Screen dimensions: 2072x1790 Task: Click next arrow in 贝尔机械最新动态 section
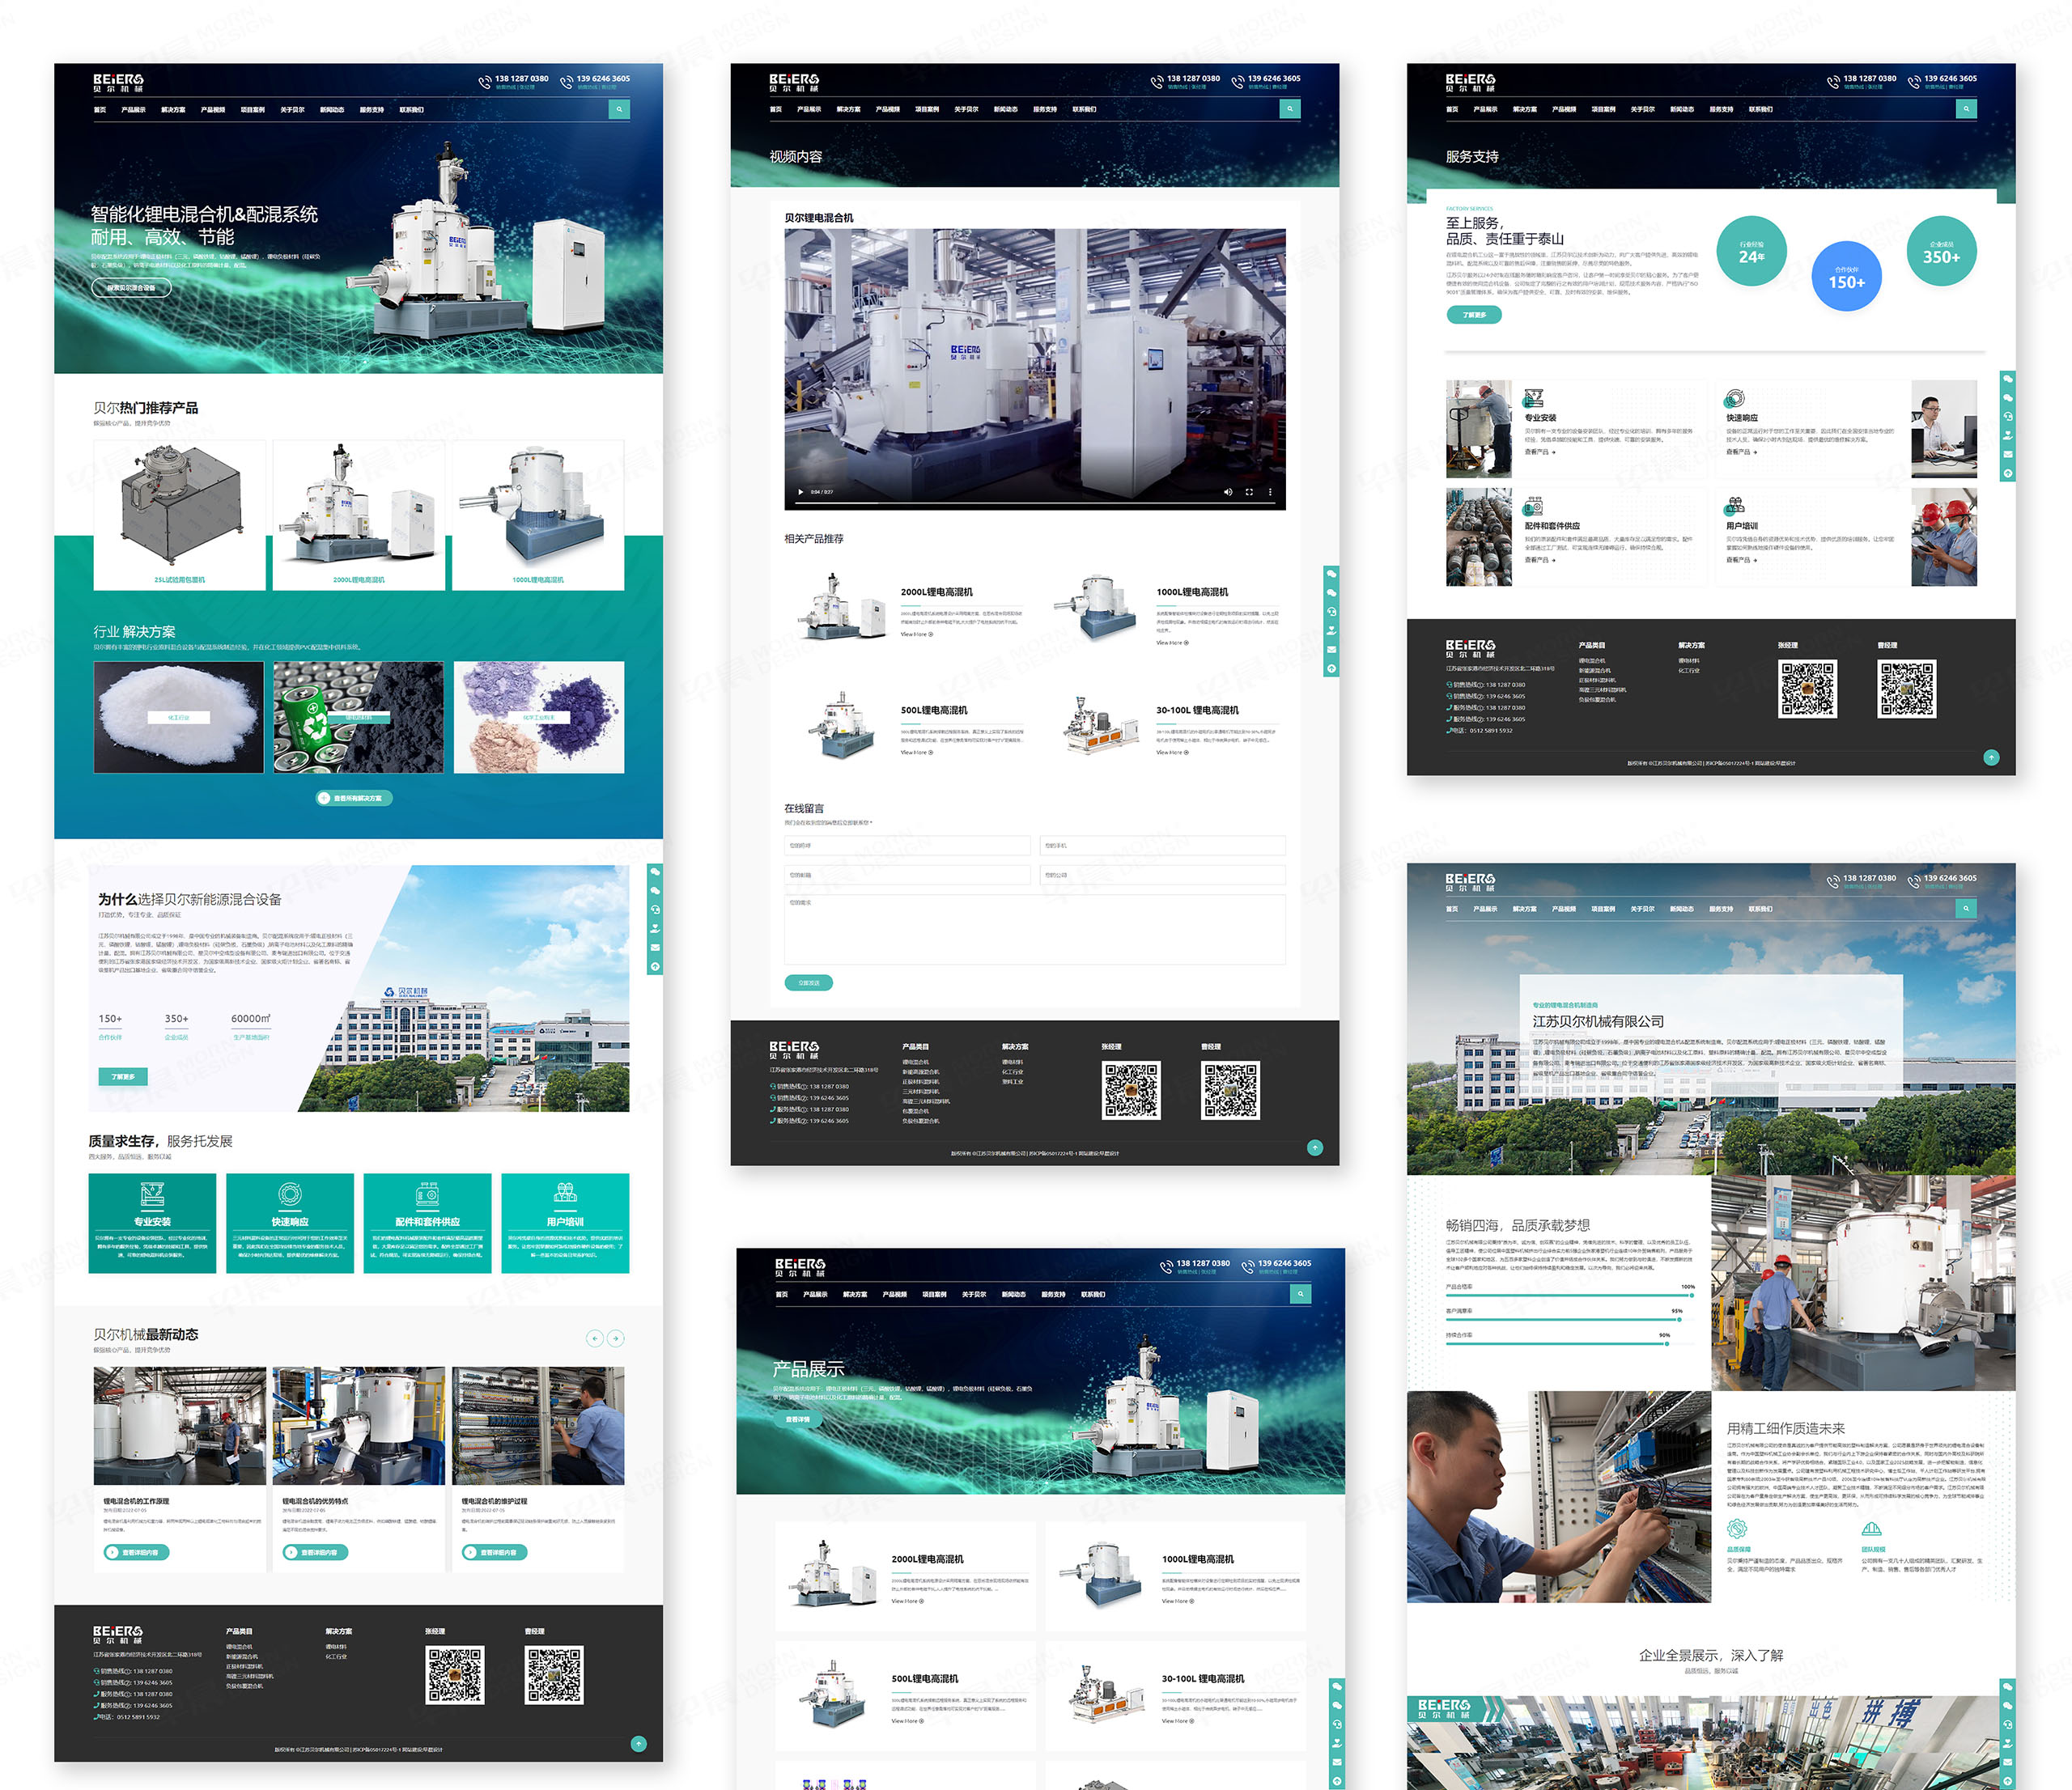(x=616, y=1338)
